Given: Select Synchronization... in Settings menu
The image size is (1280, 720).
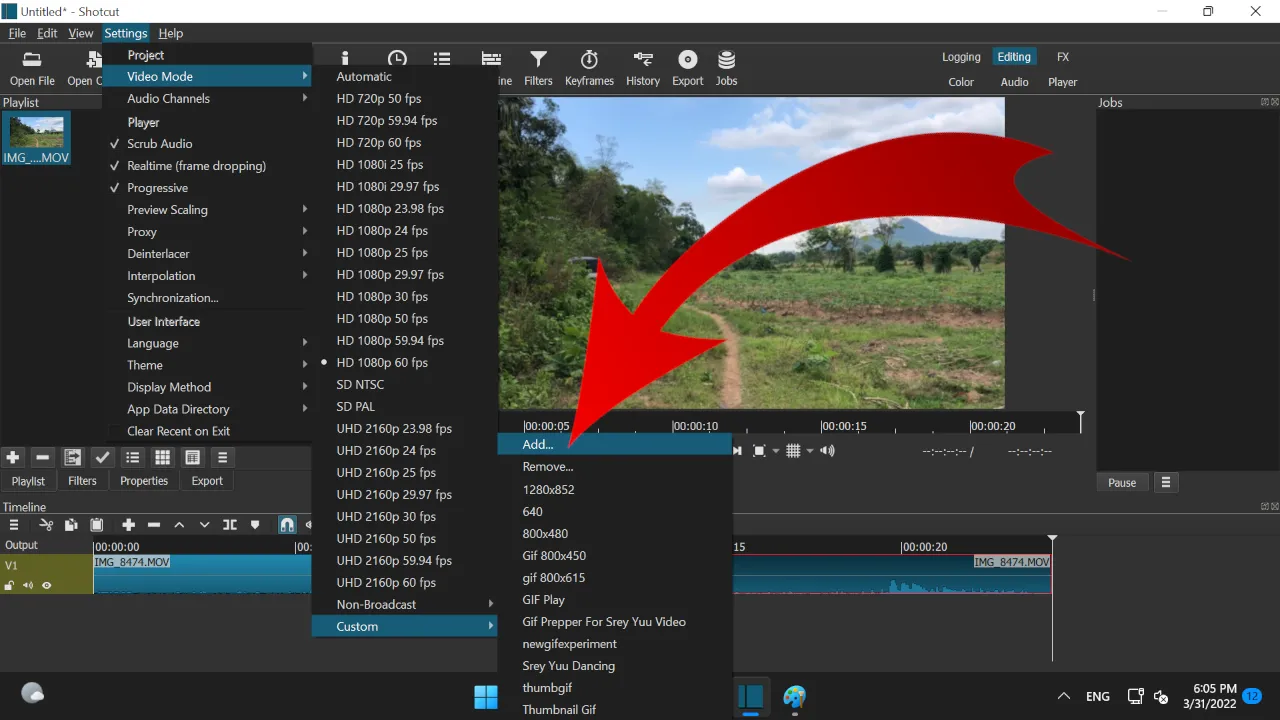Looking at the screenshot, I should (x=207, y=298).
